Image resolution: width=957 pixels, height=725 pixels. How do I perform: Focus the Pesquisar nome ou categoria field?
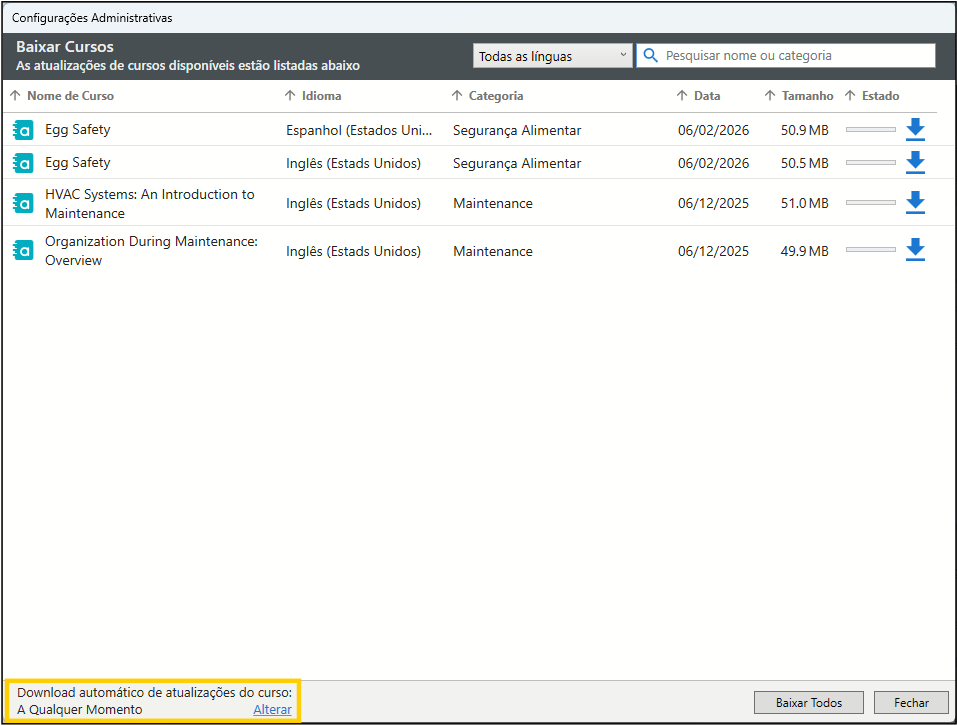795,56
